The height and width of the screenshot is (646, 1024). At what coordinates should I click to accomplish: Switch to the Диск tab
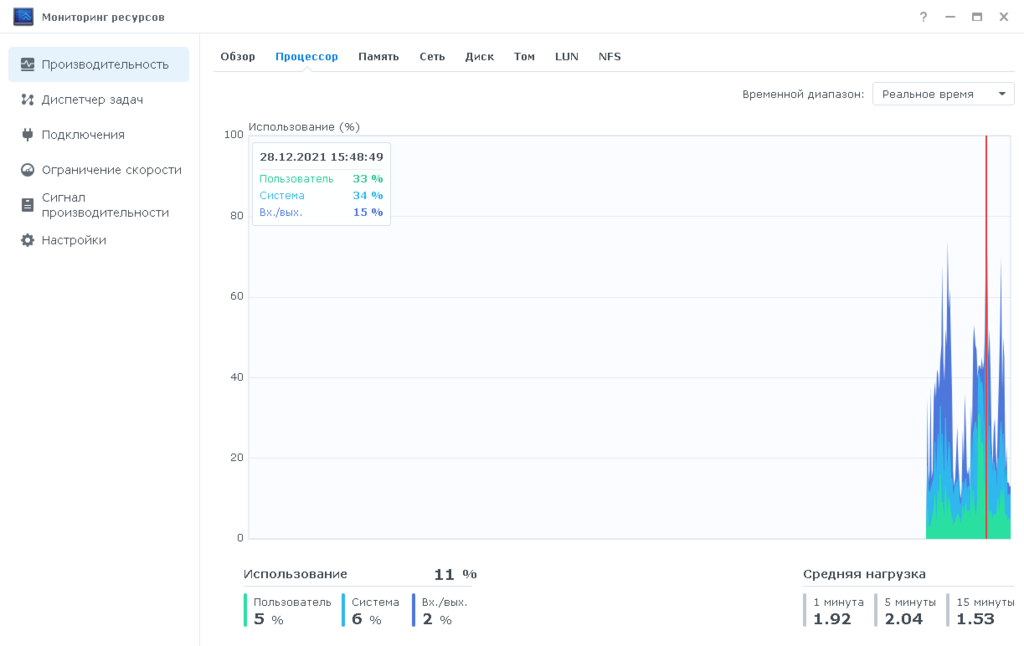[x=479, y=56]
